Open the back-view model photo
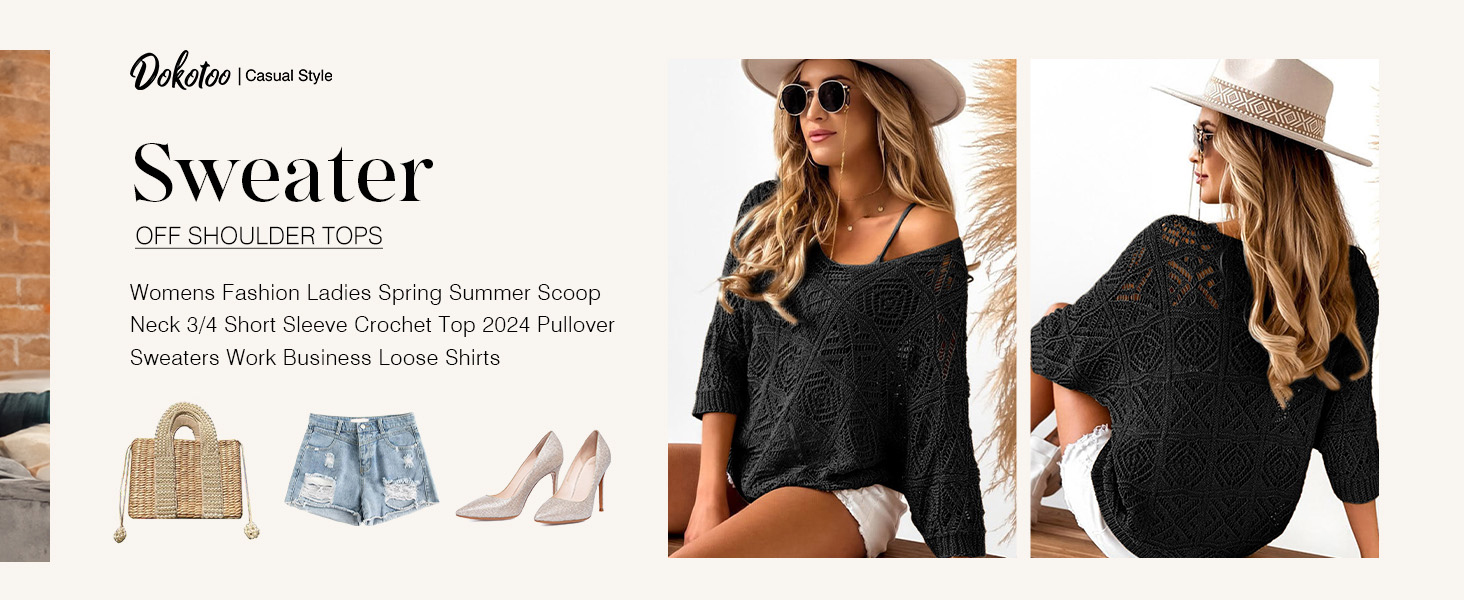Screen dimensions: 1464x600 pyautogui.click(x=1204, y=308)
